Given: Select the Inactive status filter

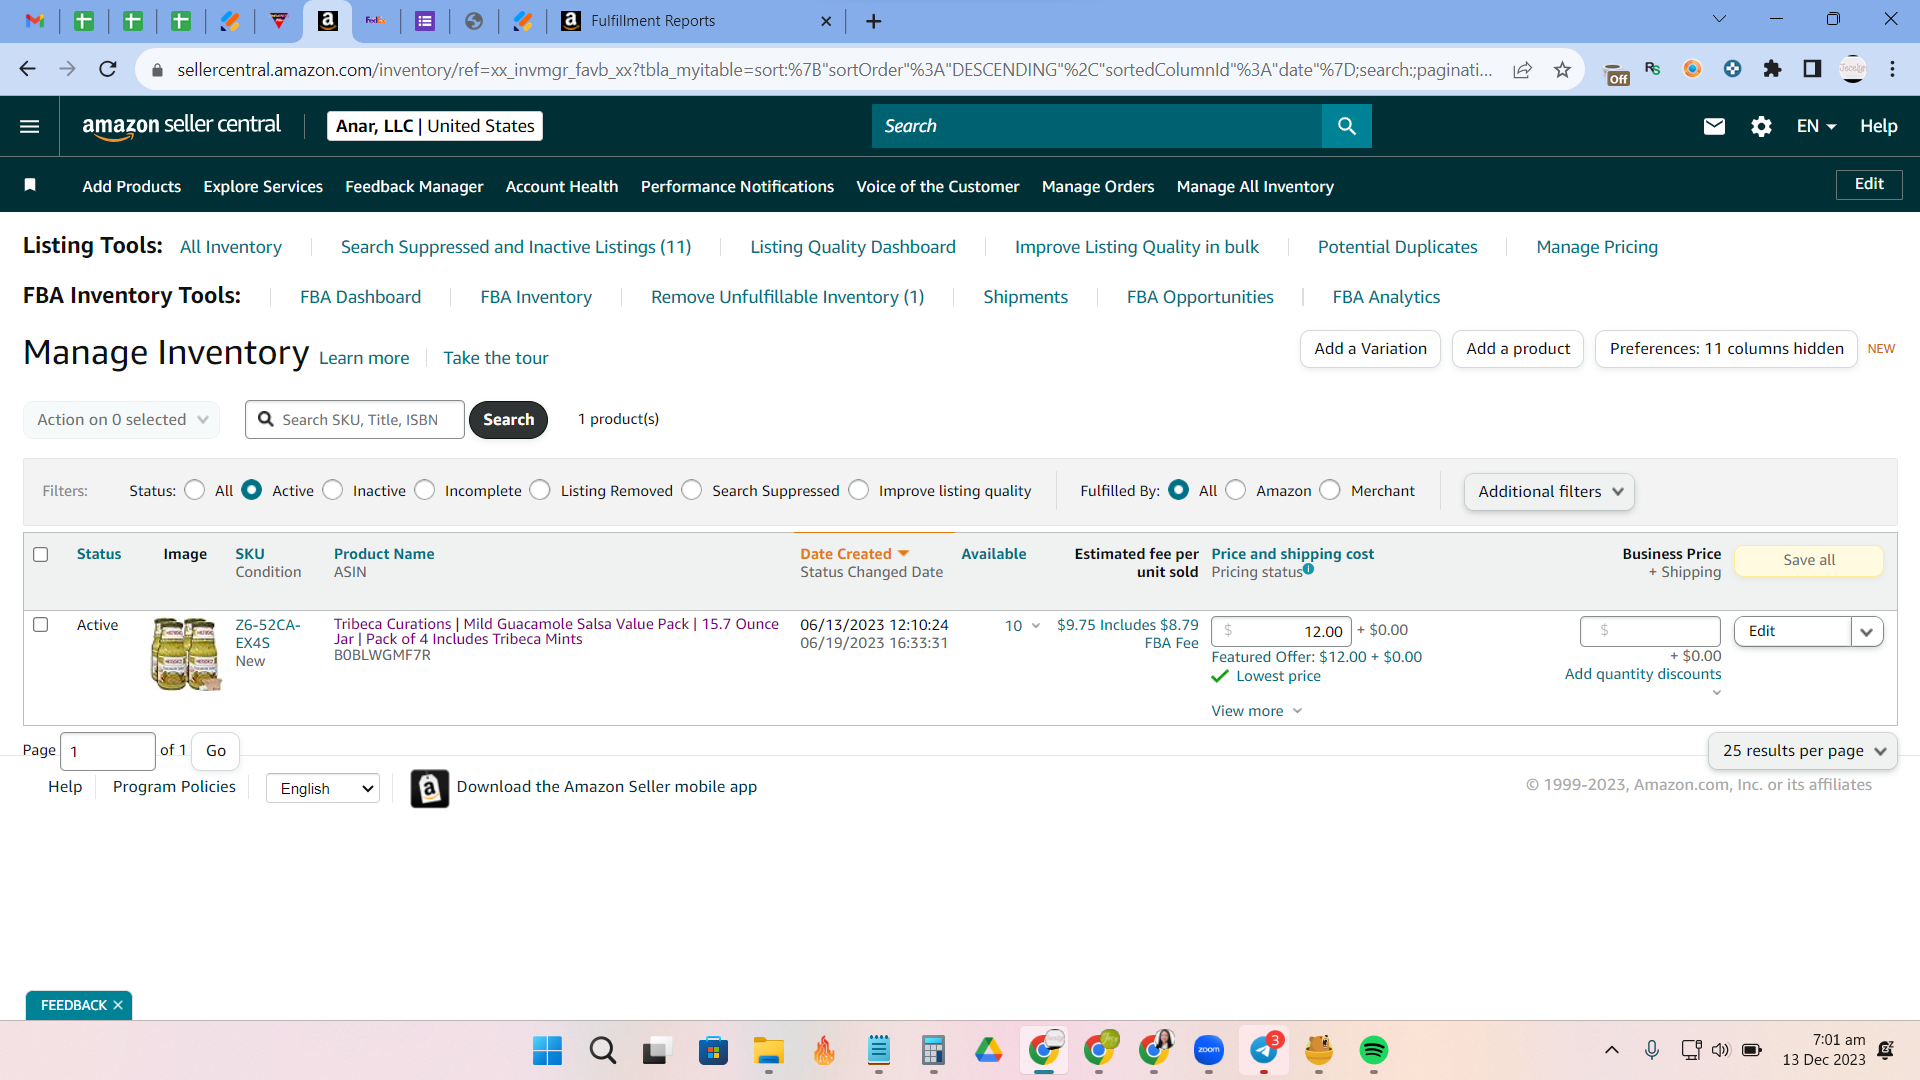Looking at the screenshot, I should [x=333, y=490].
